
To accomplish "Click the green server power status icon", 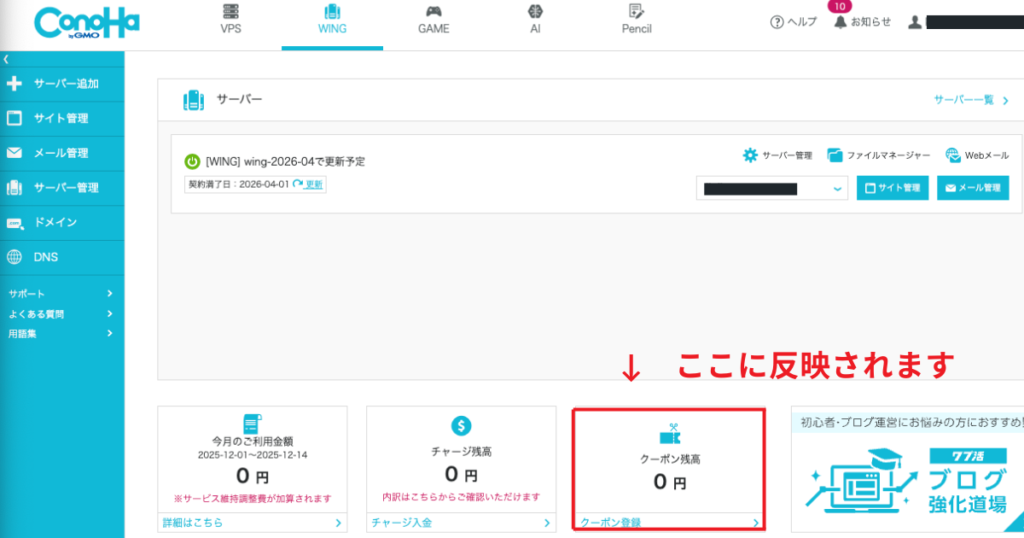I will pyautogui.click(x=192, y=161).
